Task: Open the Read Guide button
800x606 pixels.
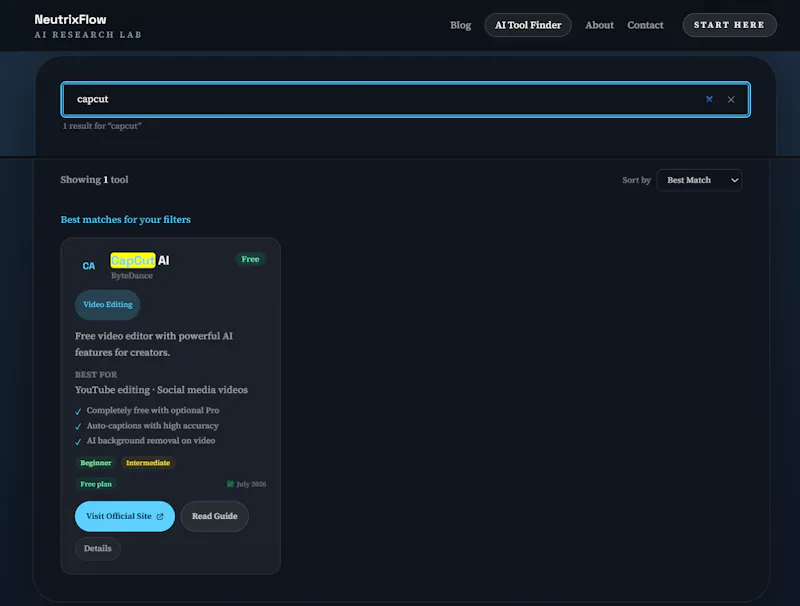Action: (214, 516)
